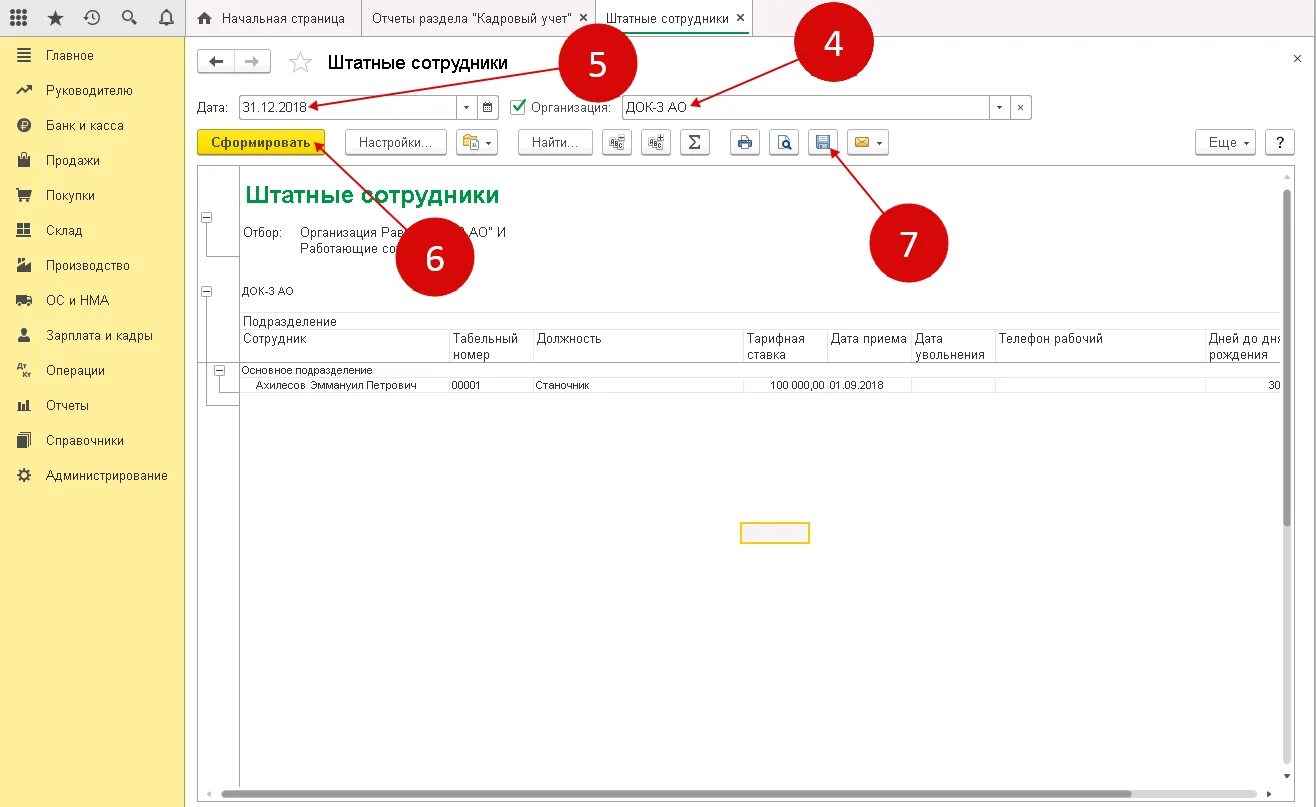
Task: Select the 100 000,00 tariff cell
Action: pos(785,385)
